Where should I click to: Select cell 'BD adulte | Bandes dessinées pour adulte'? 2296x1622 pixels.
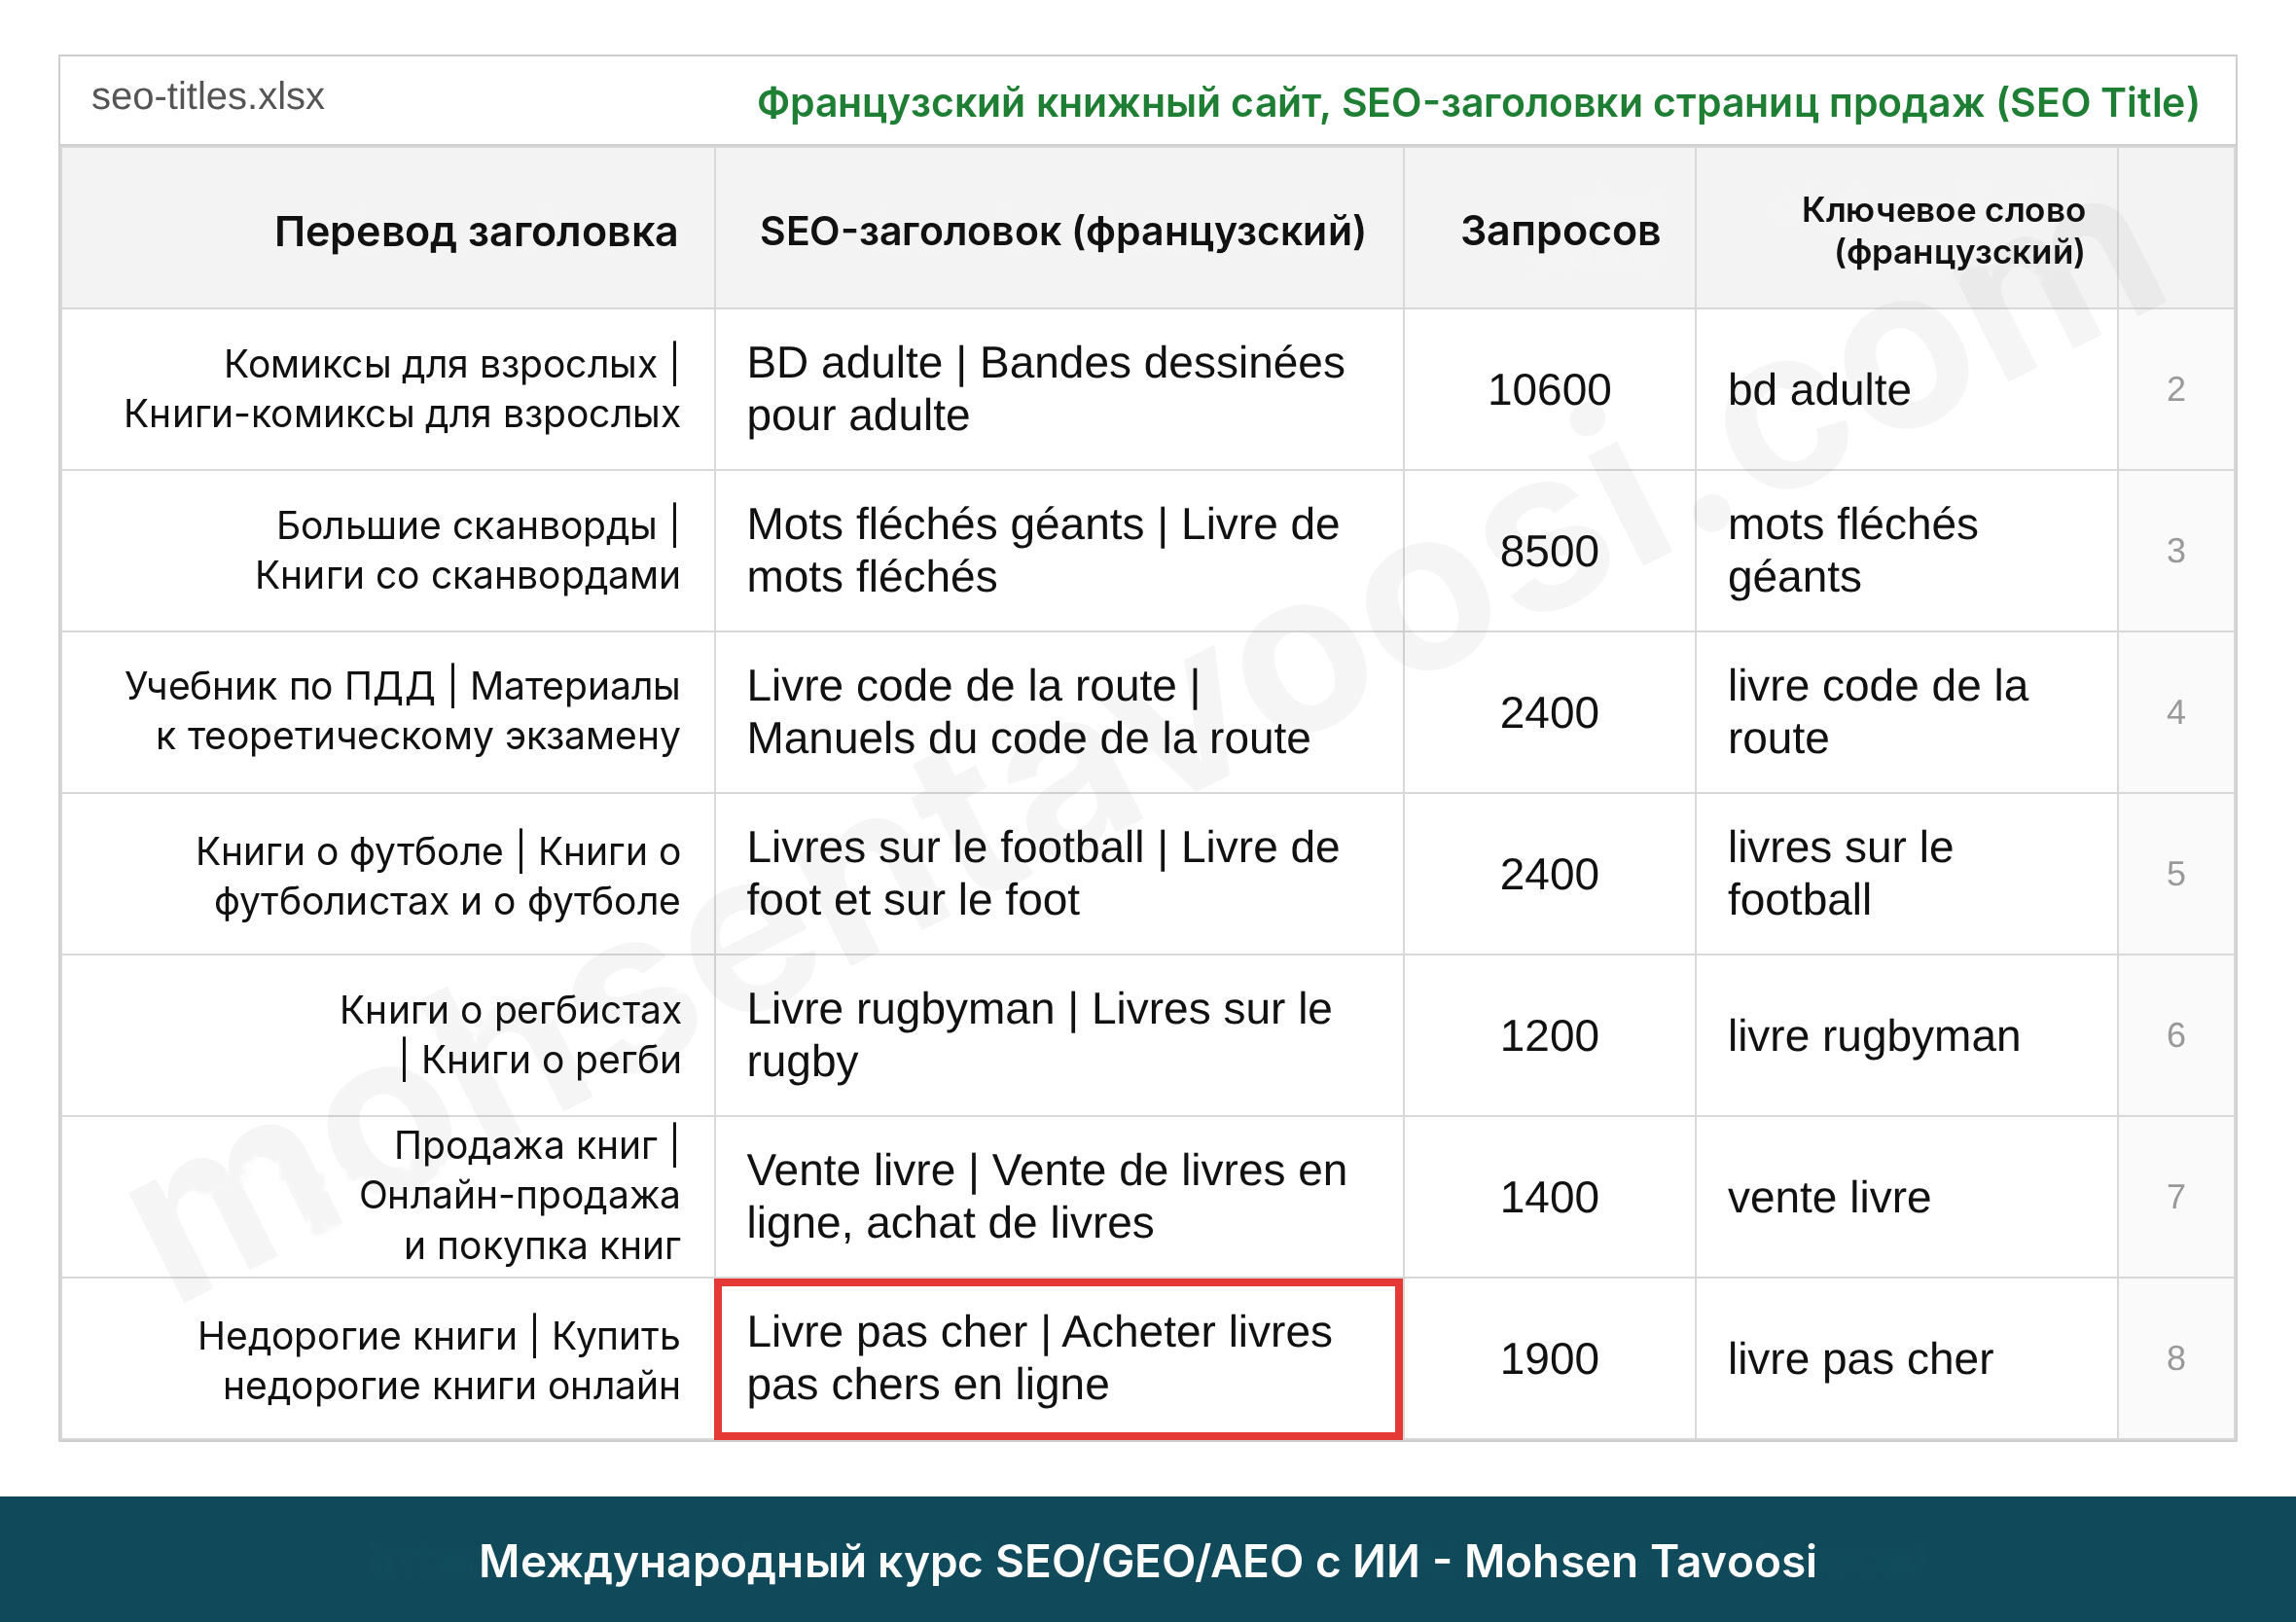tap(1060, 390)
